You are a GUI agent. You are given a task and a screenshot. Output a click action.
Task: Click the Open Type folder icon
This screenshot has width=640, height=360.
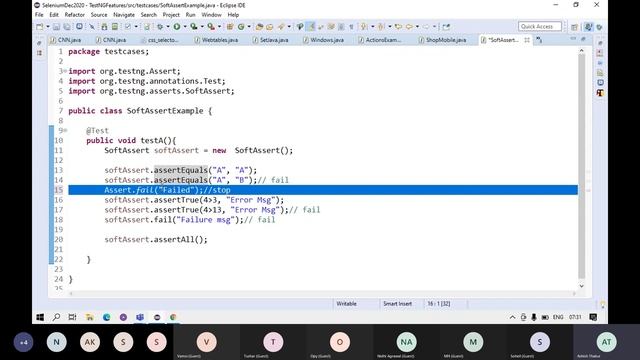point(259,27)
